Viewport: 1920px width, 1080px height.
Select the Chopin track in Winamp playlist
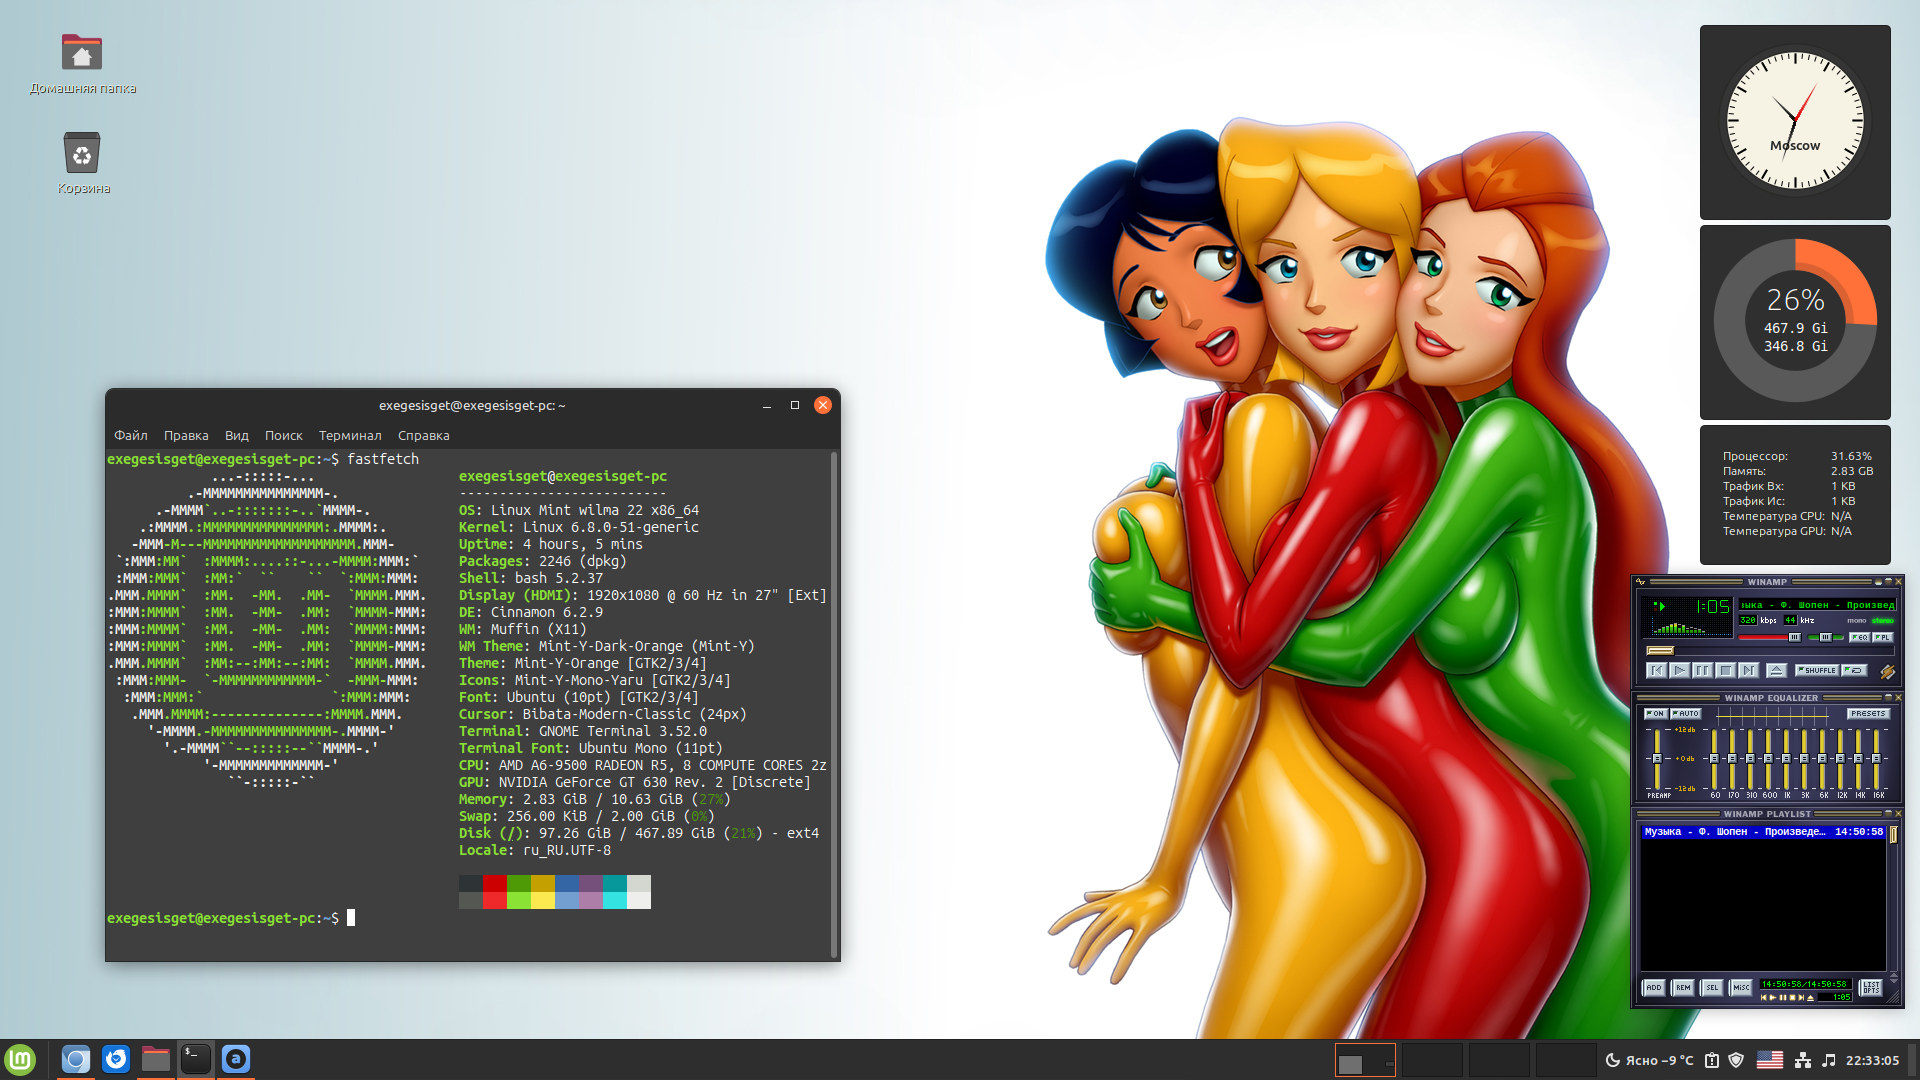click(x=1763, y=831)
